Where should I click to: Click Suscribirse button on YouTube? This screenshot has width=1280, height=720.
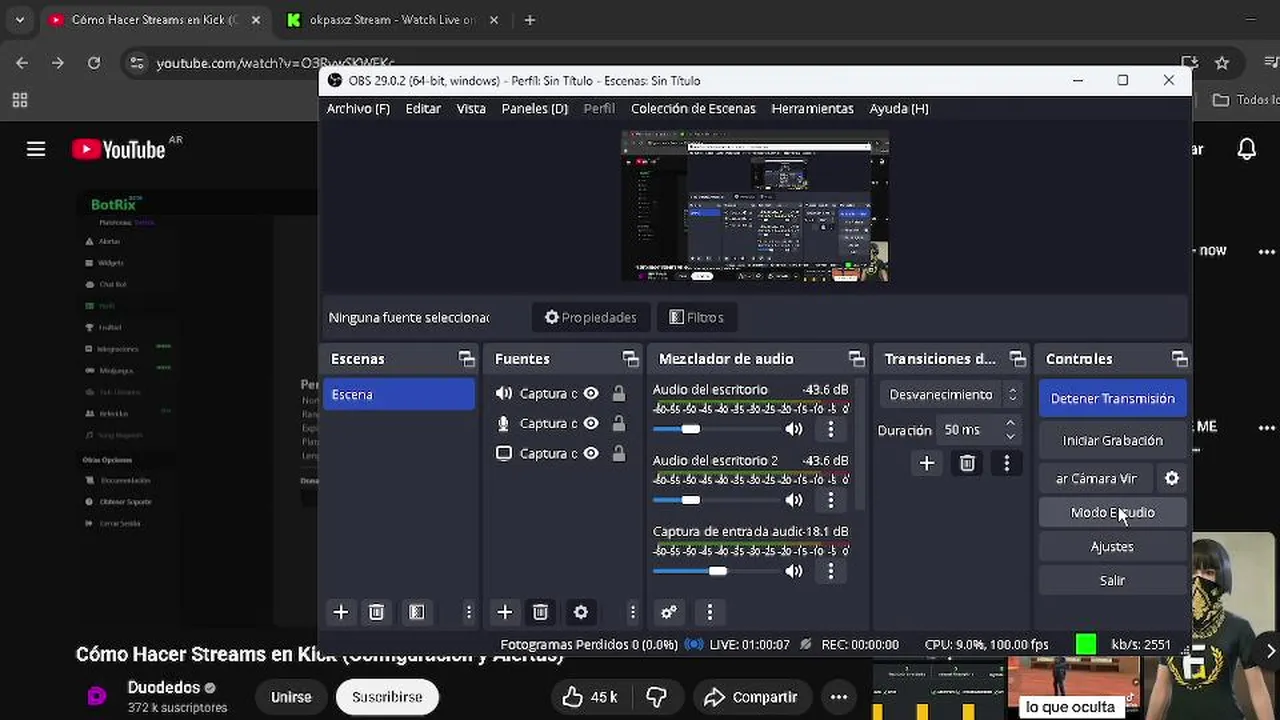(x=387, y=697)
